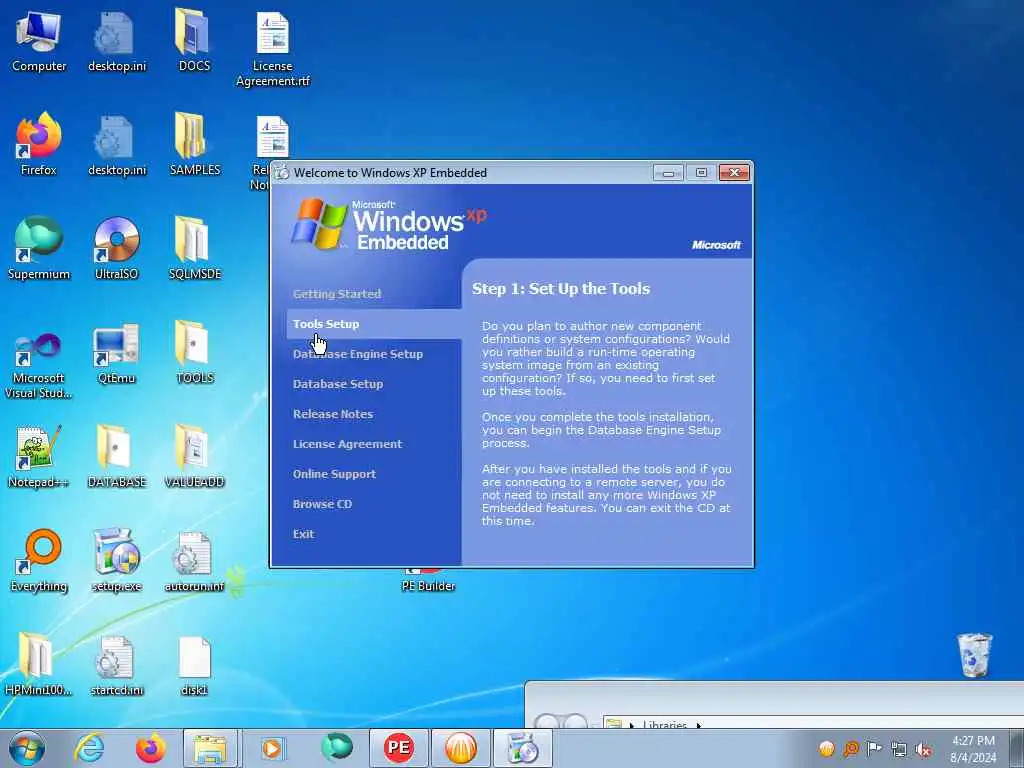Image resolution: width=1024 pixels, height=768 pixels.
Task: Select the License Agreement.rtf file icon
Action: tap(273, 48)
